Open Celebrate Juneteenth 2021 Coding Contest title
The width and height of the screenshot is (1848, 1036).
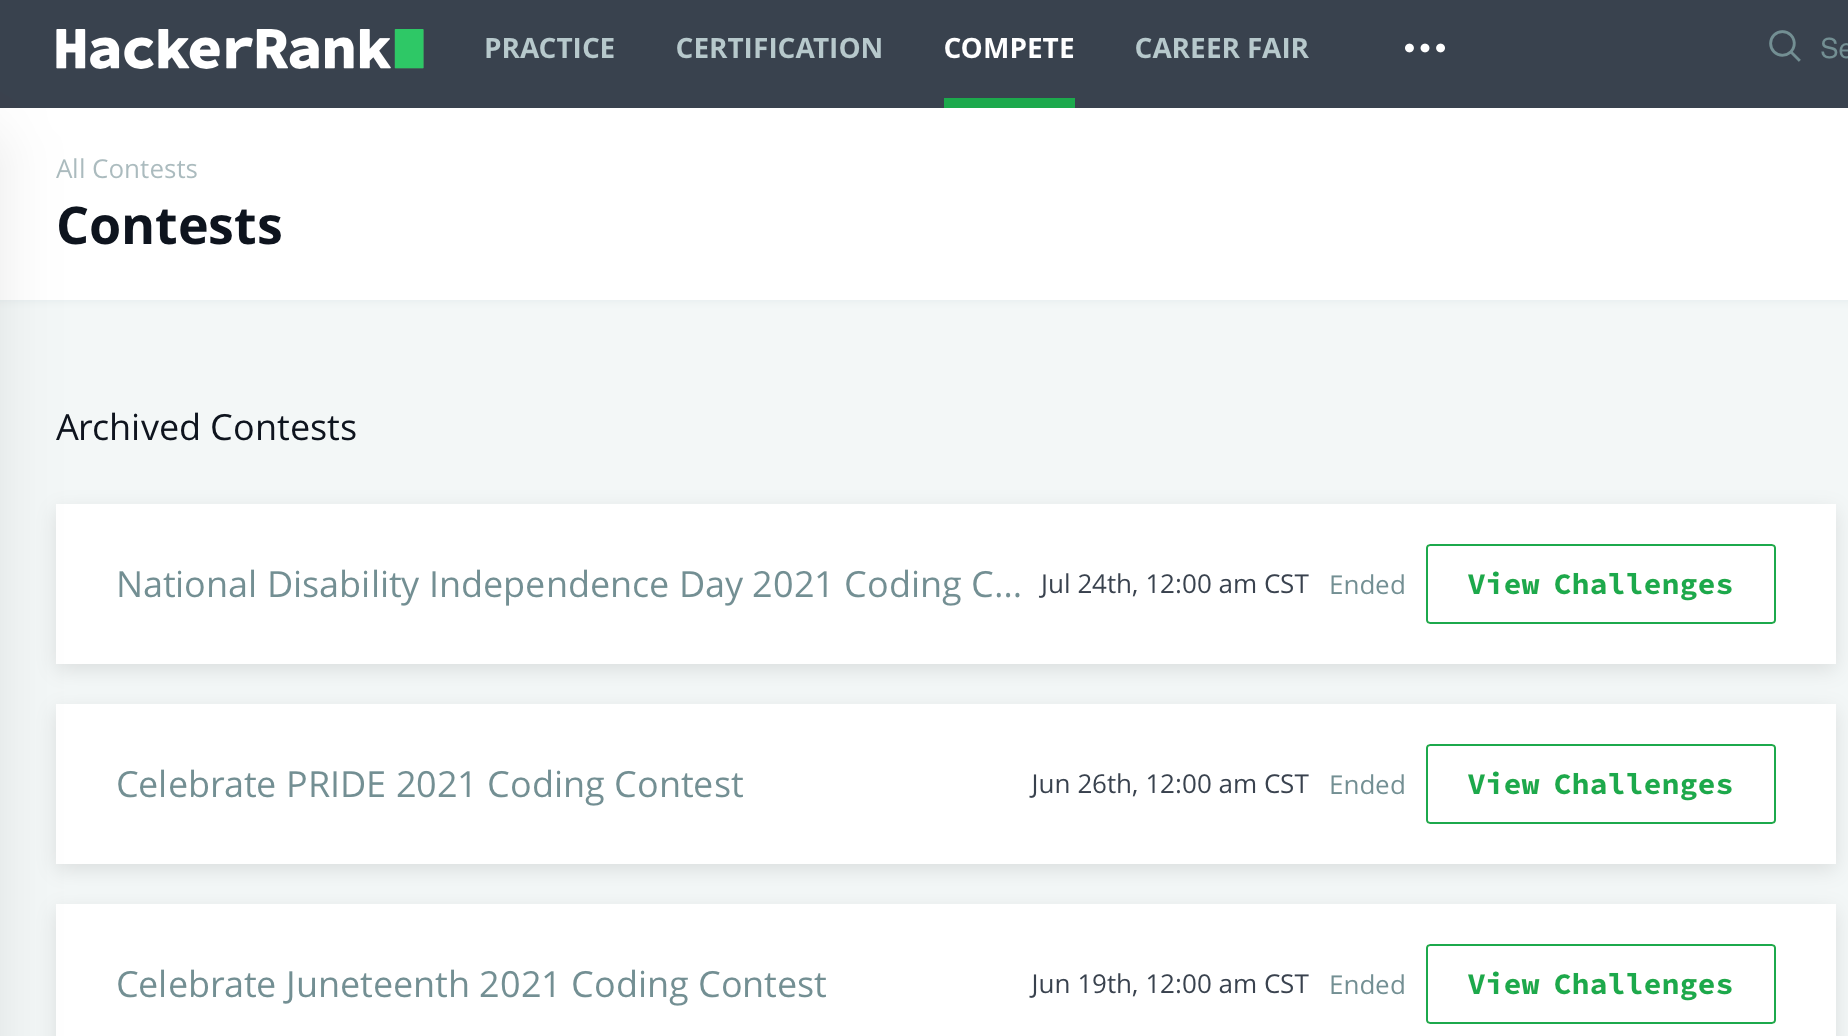471,985
